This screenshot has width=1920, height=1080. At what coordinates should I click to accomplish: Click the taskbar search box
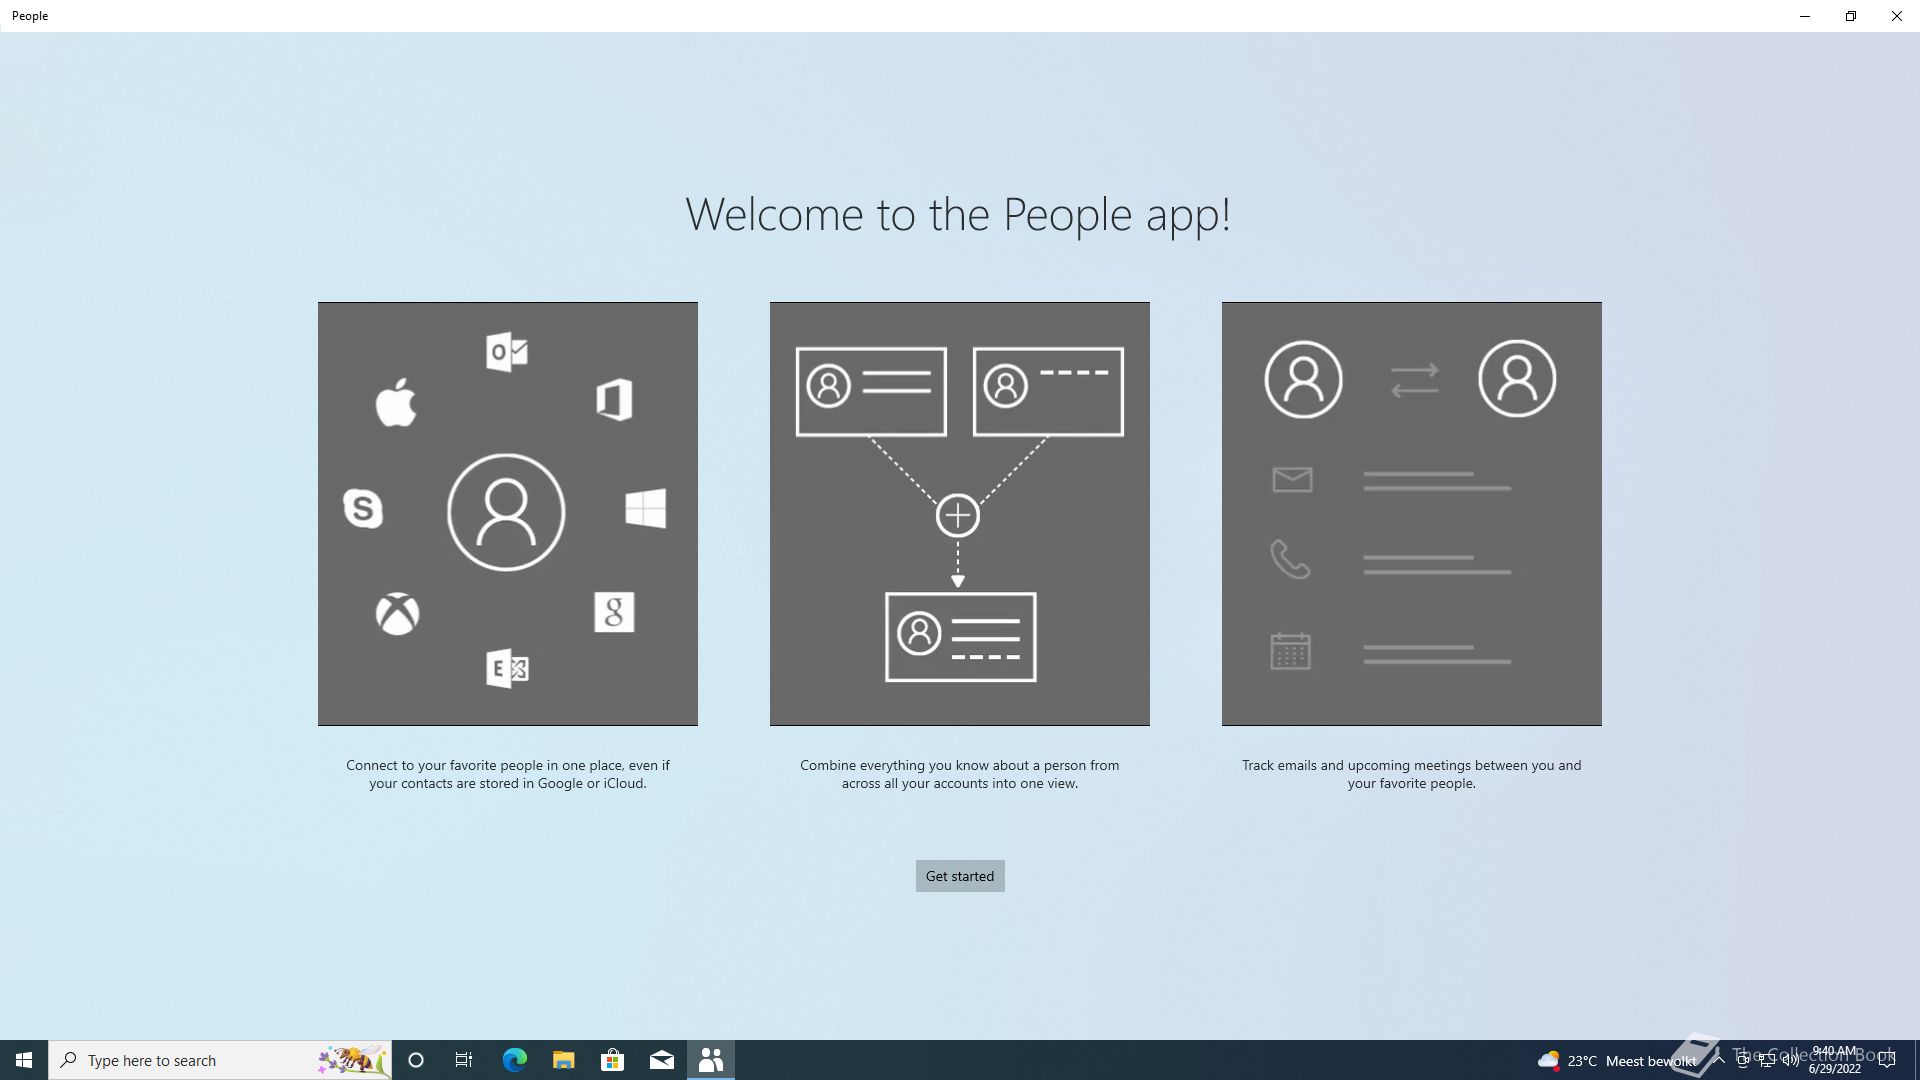220,1060
